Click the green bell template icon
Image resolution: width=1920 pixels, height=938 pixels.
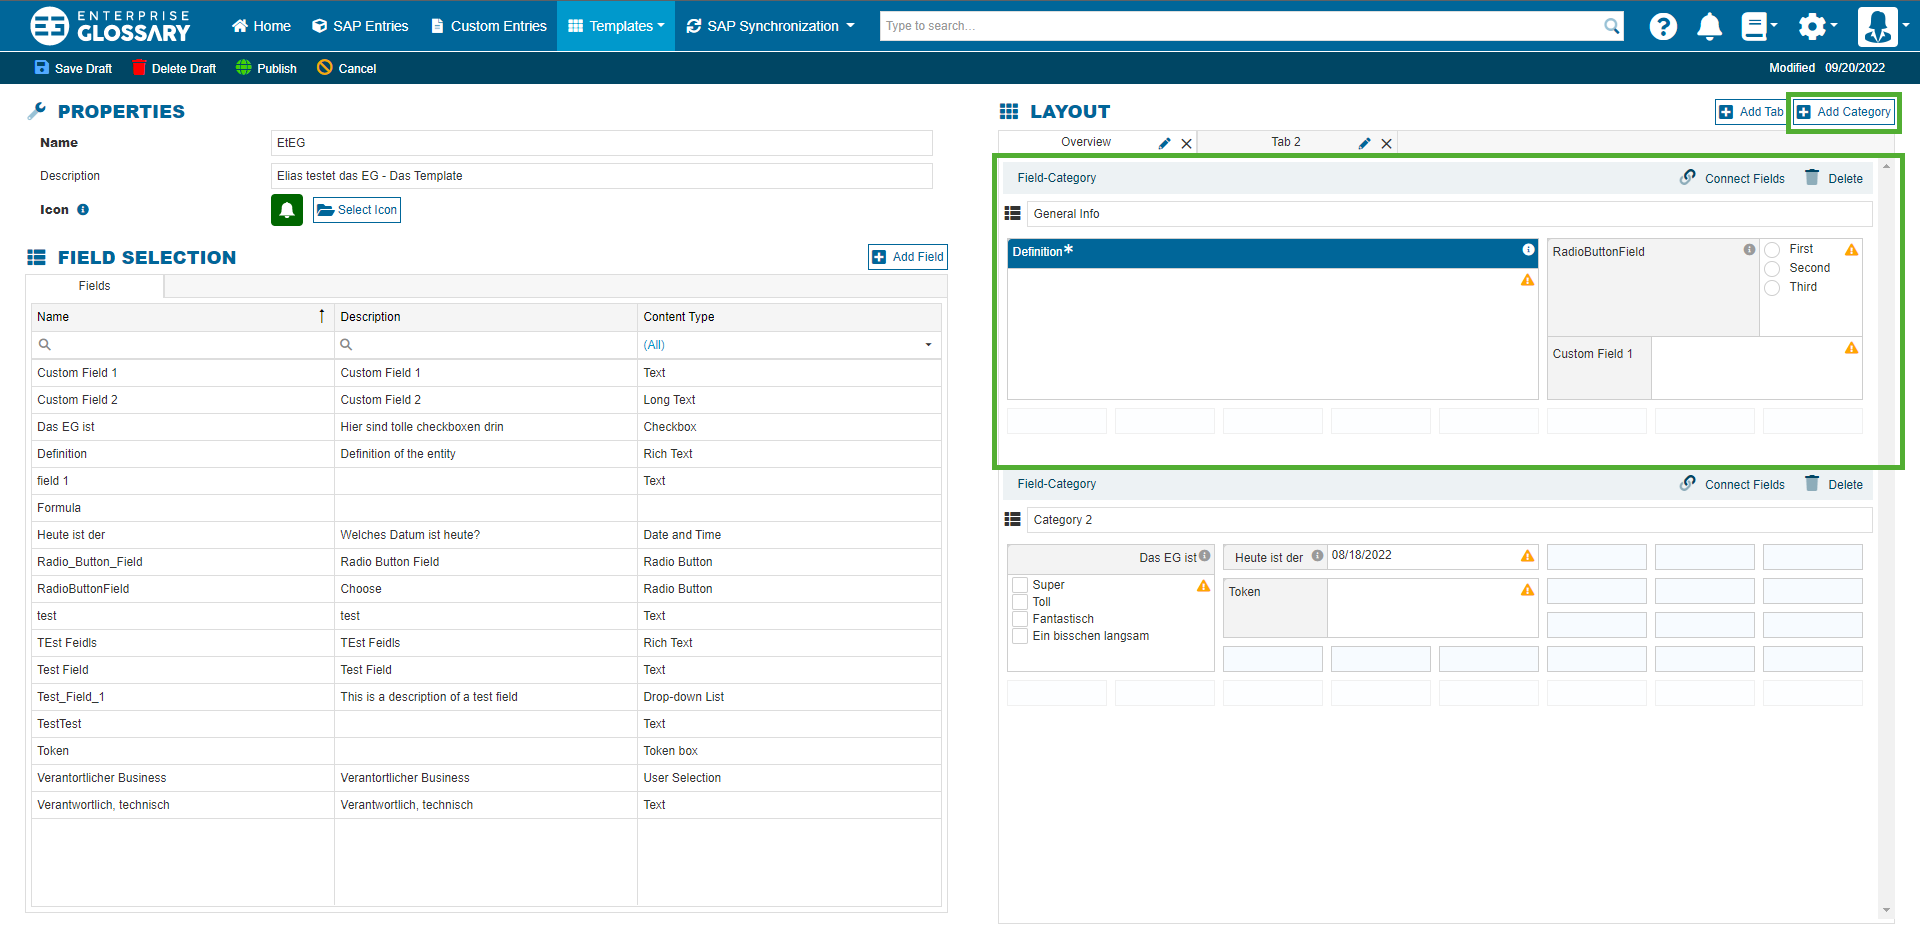click(x=287, y=210)
